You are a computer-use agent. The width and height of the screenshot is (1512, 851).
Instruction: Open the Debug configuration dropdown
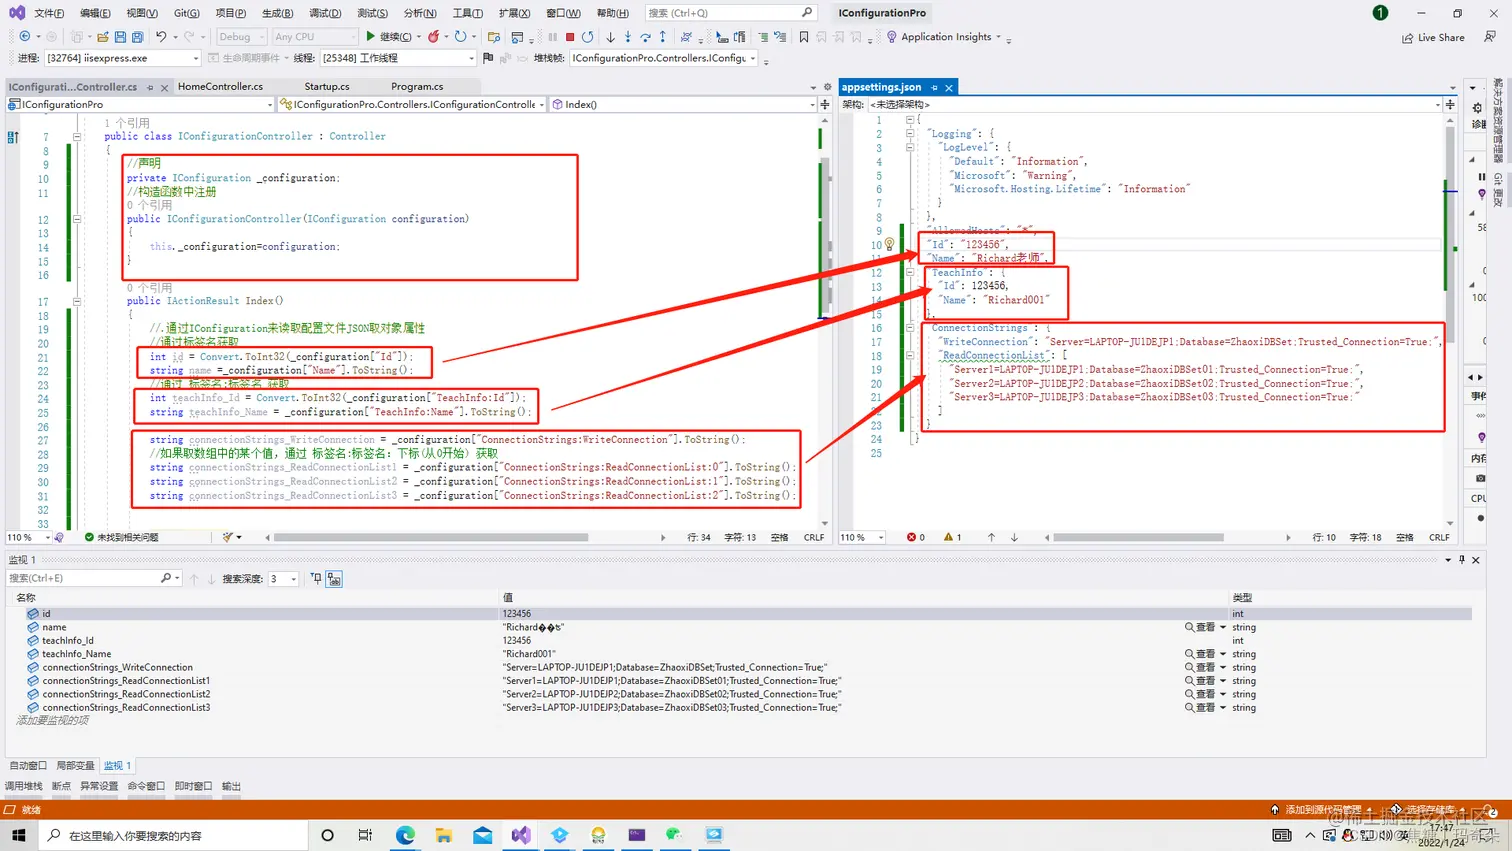pos(241,37)
